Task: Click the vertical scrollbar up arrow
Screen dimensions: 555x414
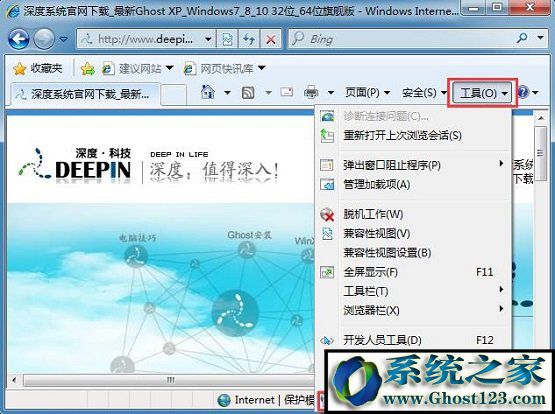Action: (x=540, y=118)
